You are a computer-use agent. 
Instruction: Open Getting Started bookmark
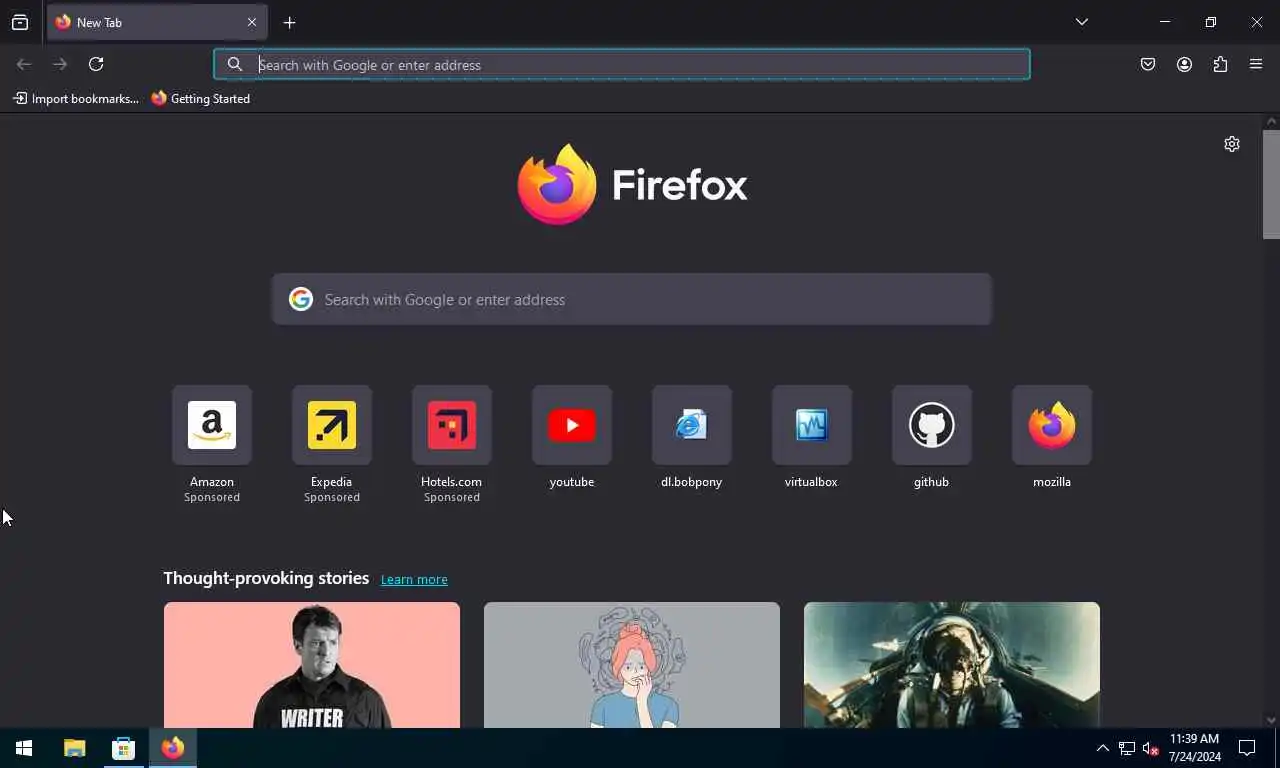[201, 98]
